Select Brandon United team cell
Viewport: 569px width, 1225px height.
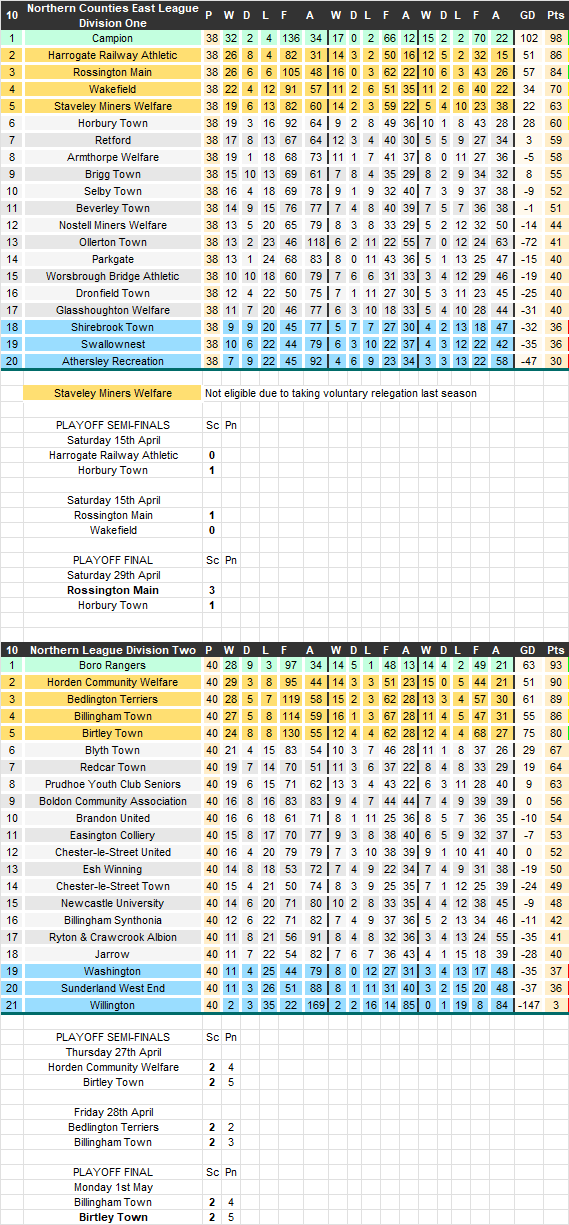pos(112,818)
